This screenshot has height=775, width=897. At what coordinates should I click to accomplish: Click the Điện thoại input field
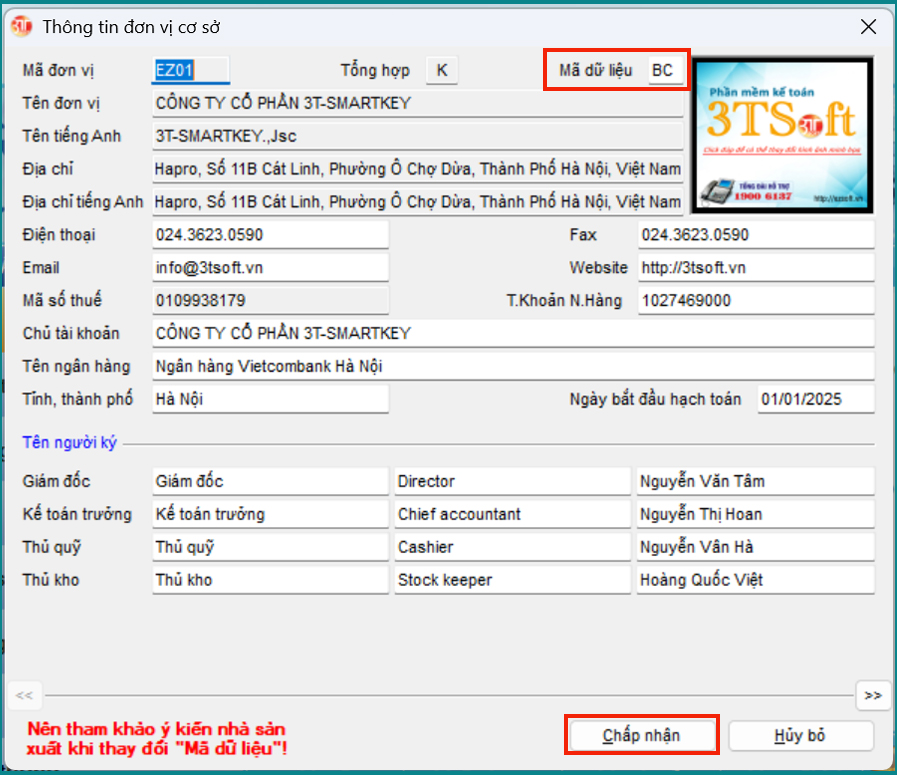(270, 235)
